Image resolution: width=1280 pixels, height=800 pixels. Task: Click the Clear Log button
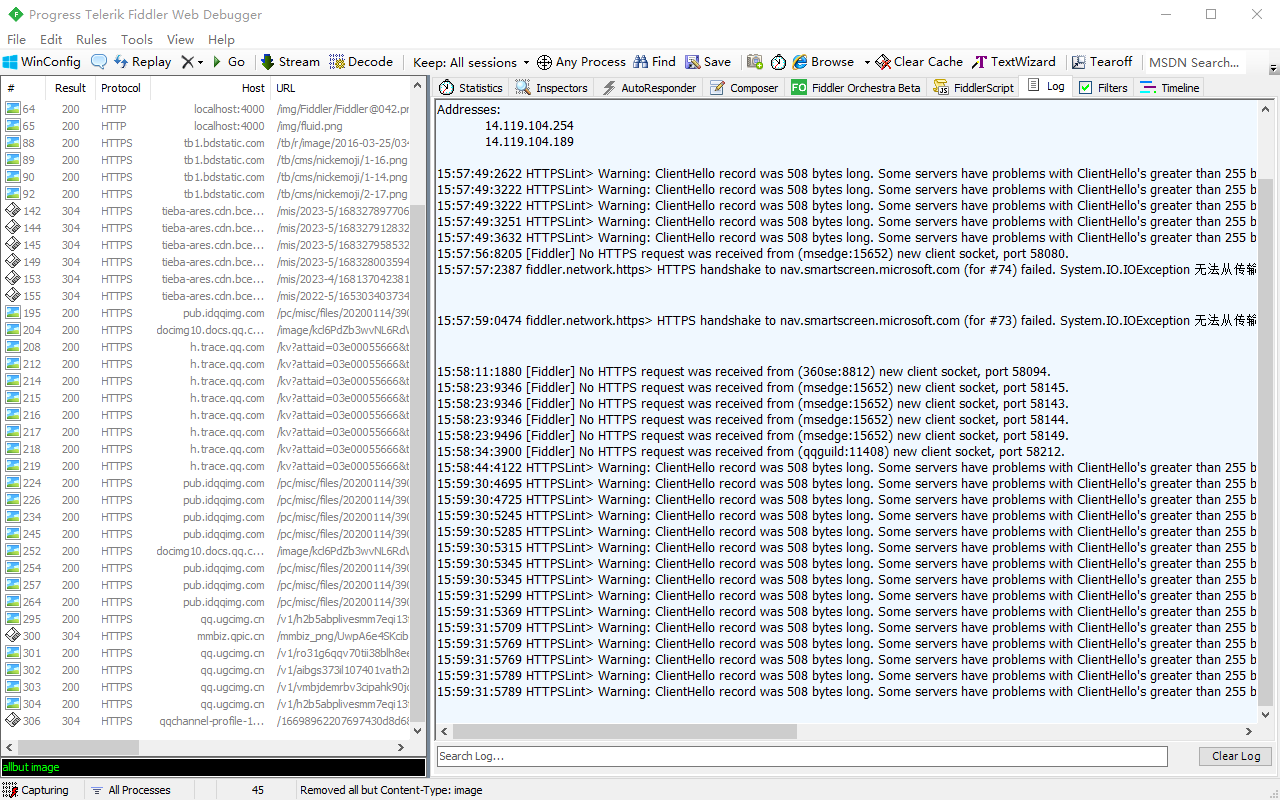(x=1236, y=756)
